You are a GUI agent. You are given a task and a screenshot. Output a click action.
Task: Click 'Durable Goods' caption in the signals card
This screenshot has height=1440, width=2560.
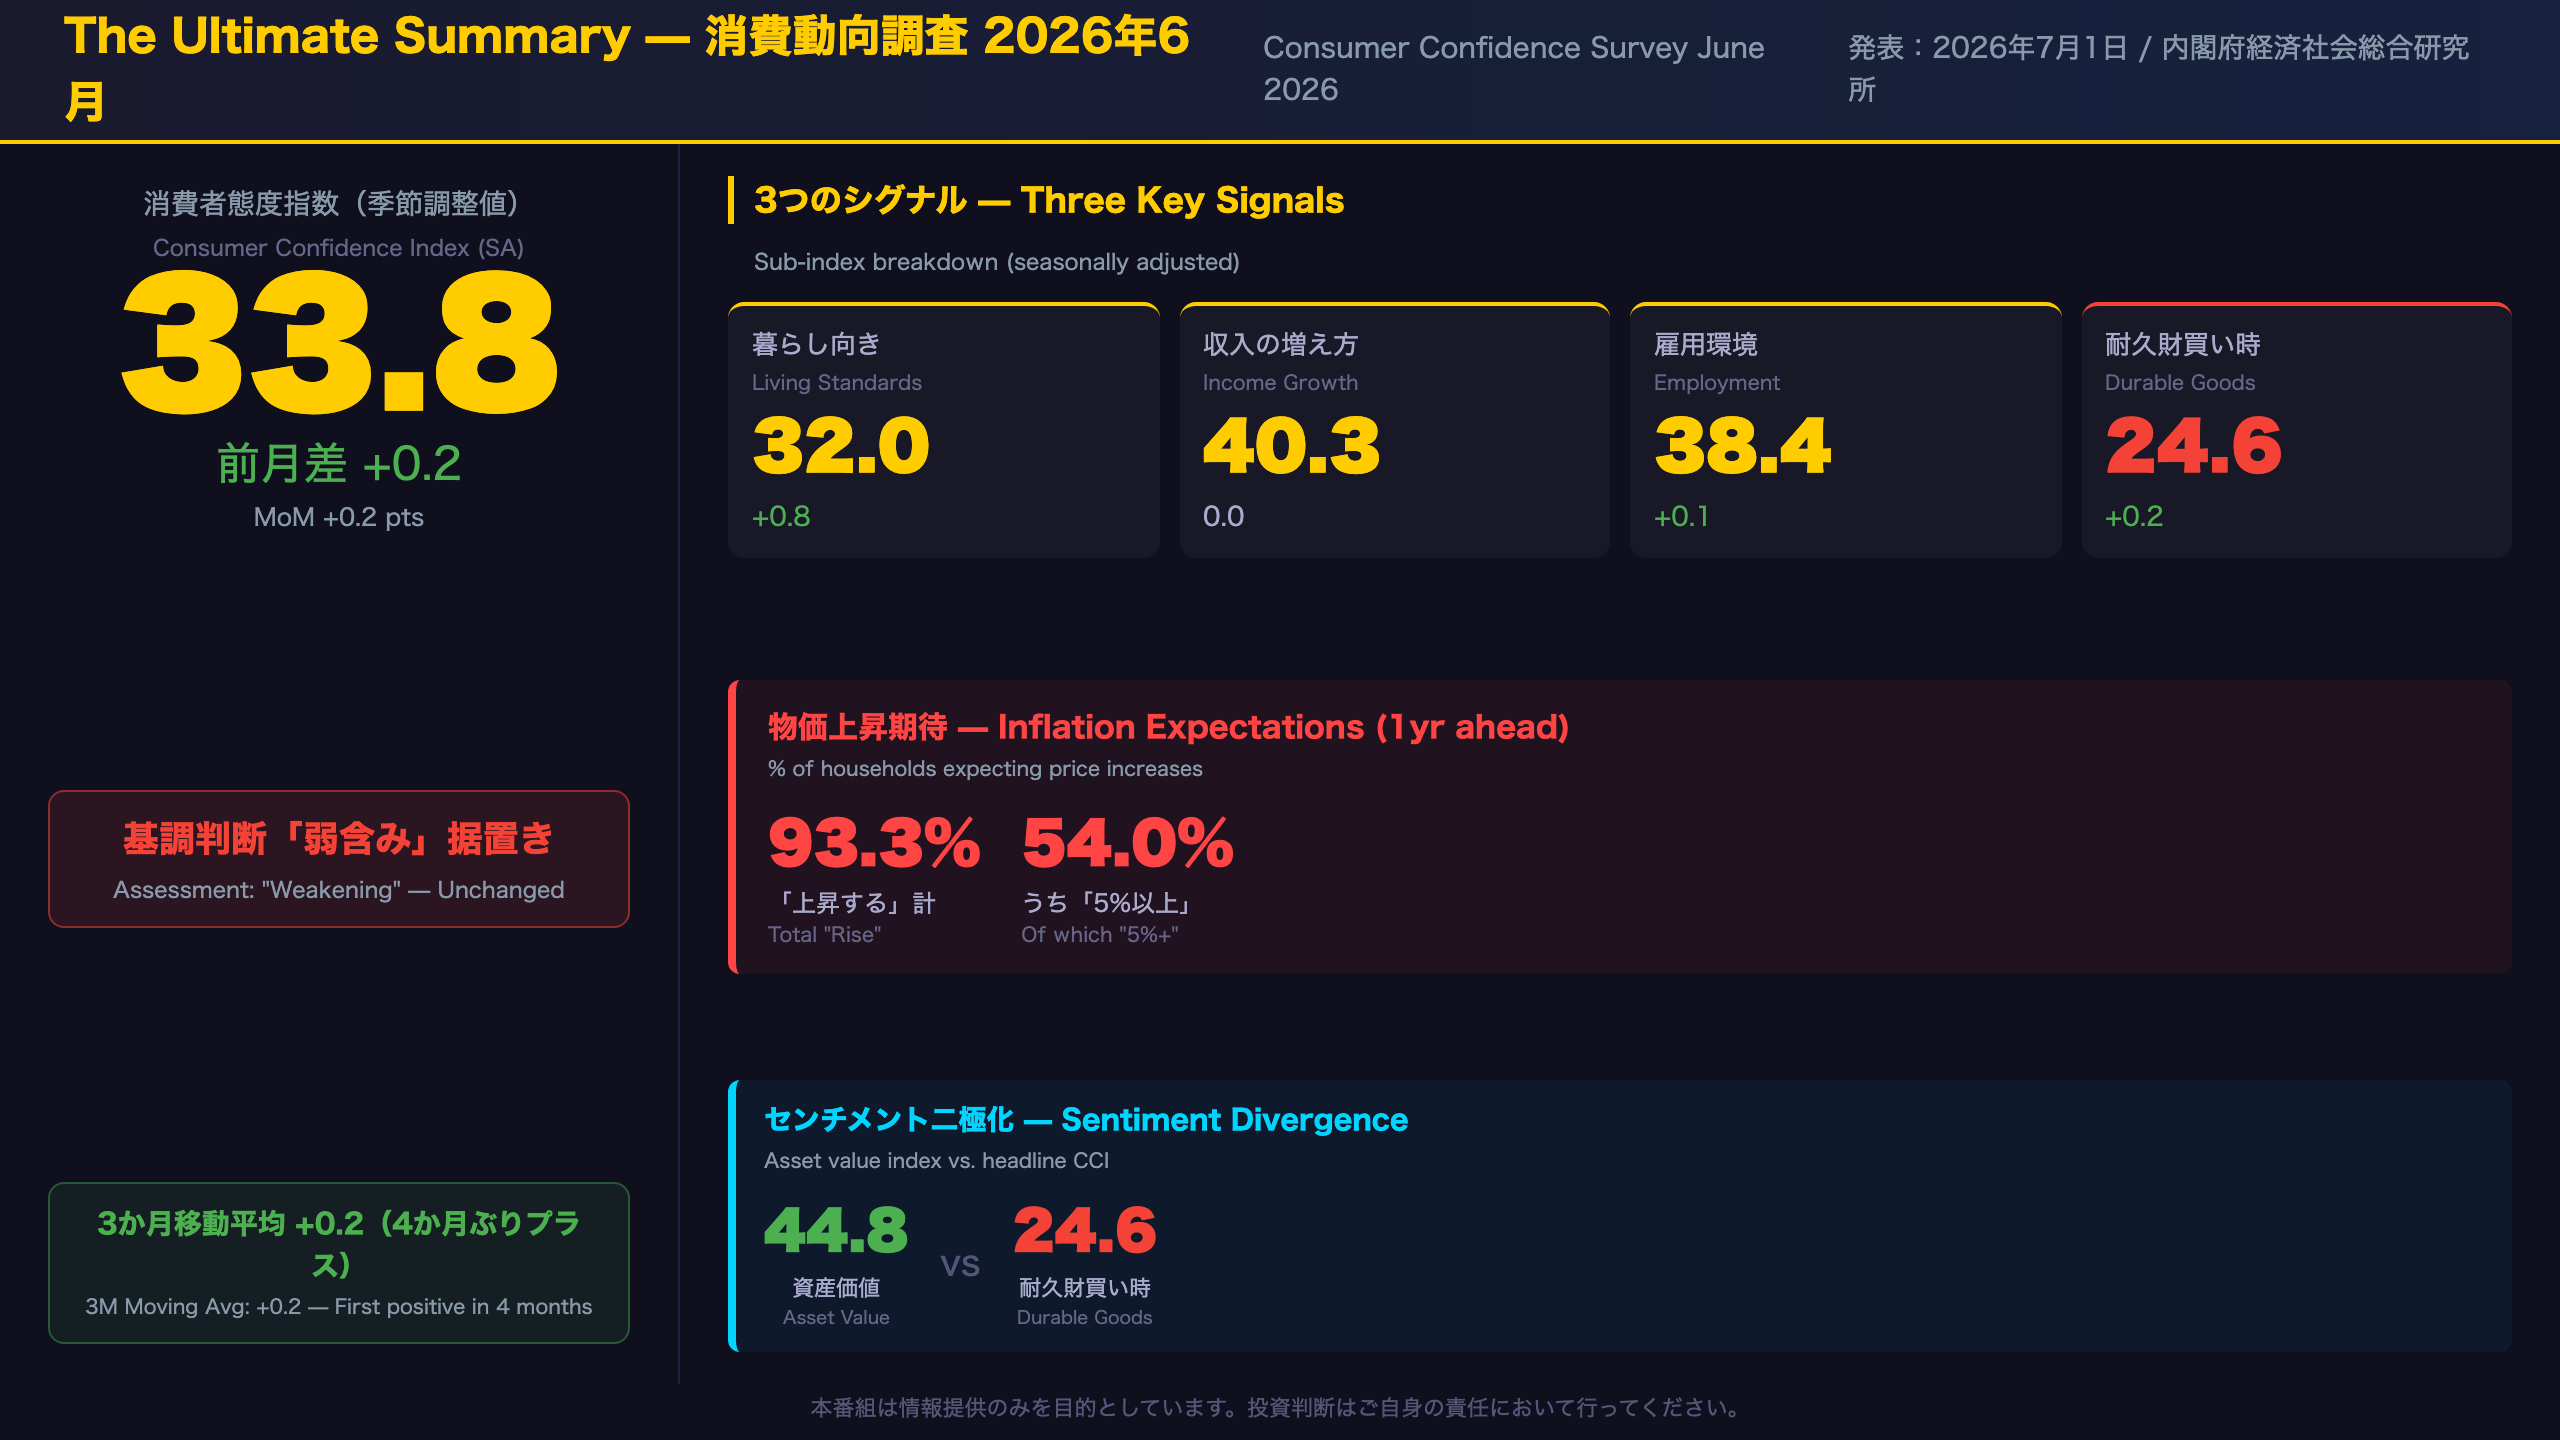2180,383
